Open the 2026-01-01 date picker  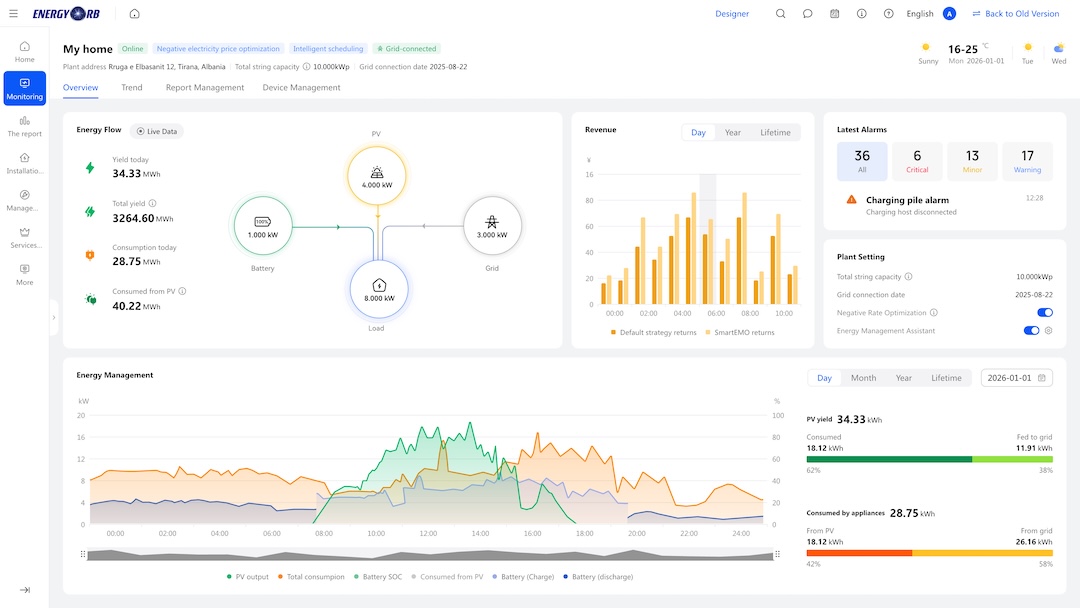tap(1016, 378)
